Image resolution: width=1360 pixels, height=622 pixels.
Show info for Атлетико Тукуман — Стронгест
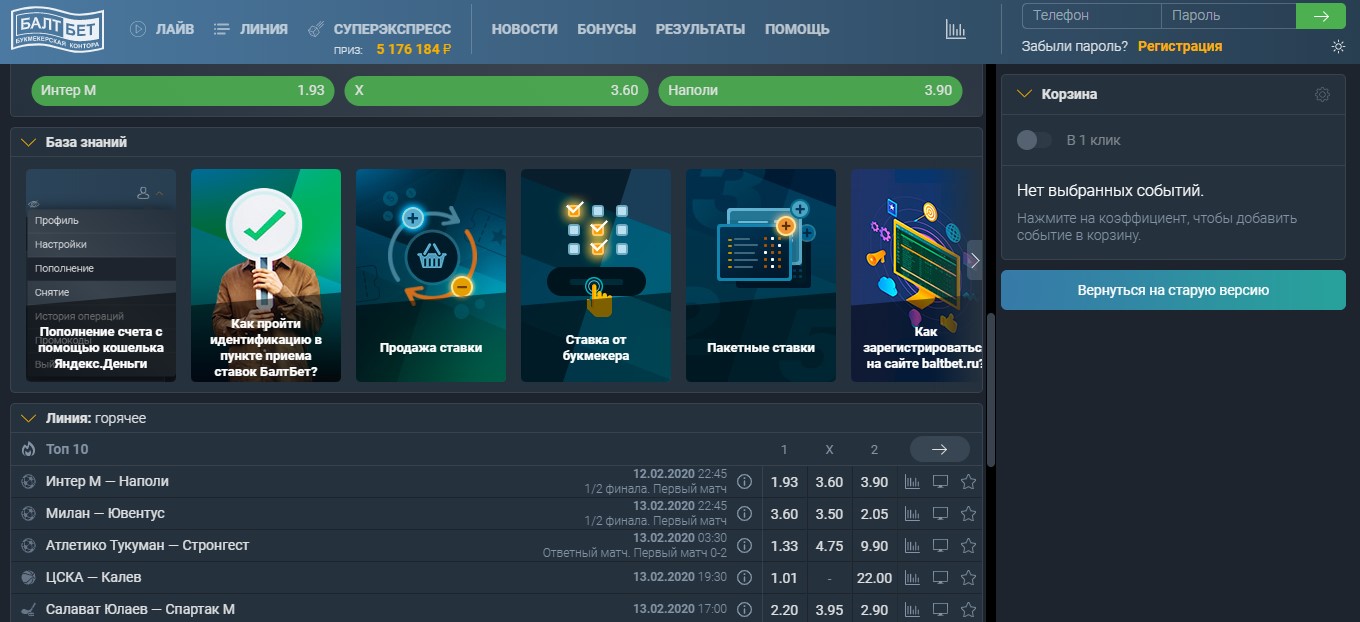coord(744,546)
